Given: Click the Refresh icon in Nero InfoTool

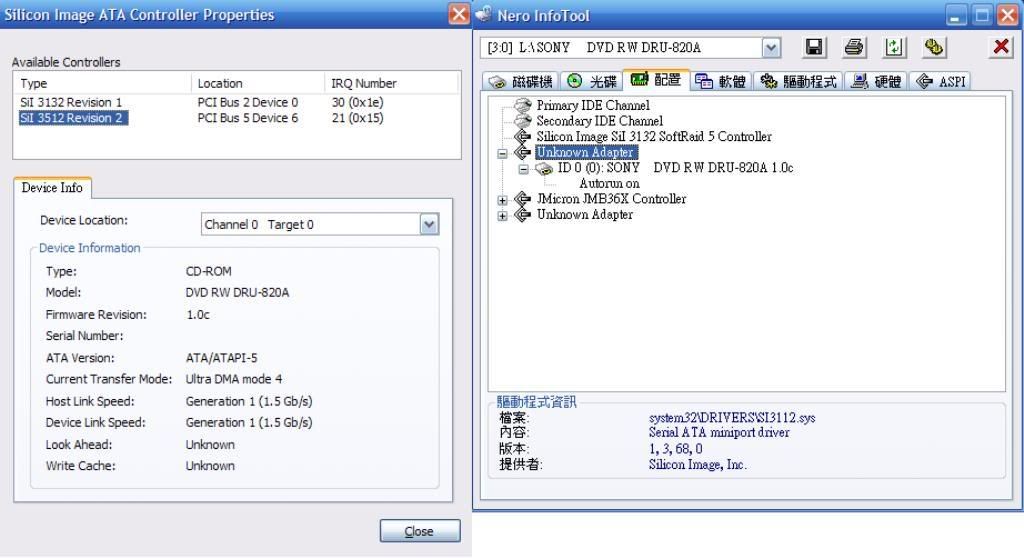Looking at the screenshot, I should click(893, 47).
